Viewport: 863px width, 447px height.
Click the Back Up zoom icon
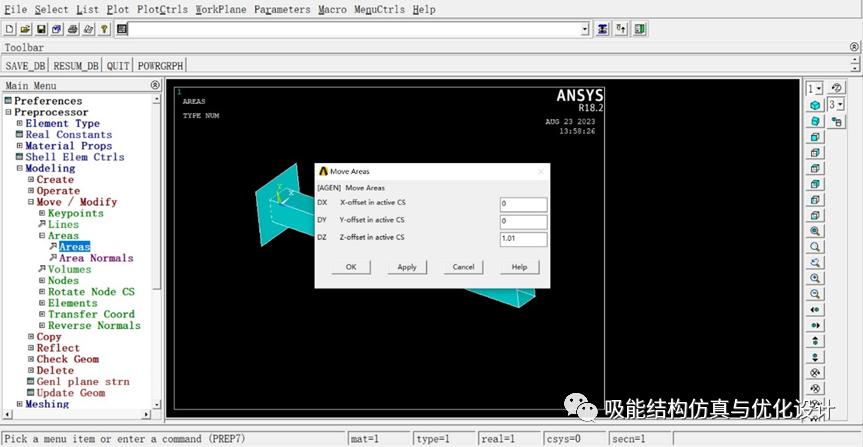point(815,263)
